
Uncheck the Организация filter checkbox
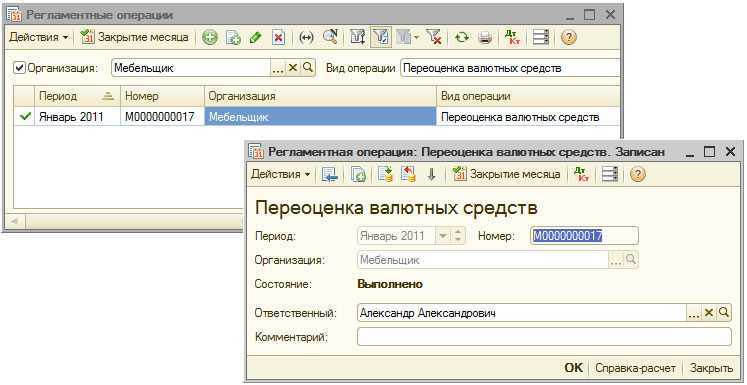tap(19, 68)
